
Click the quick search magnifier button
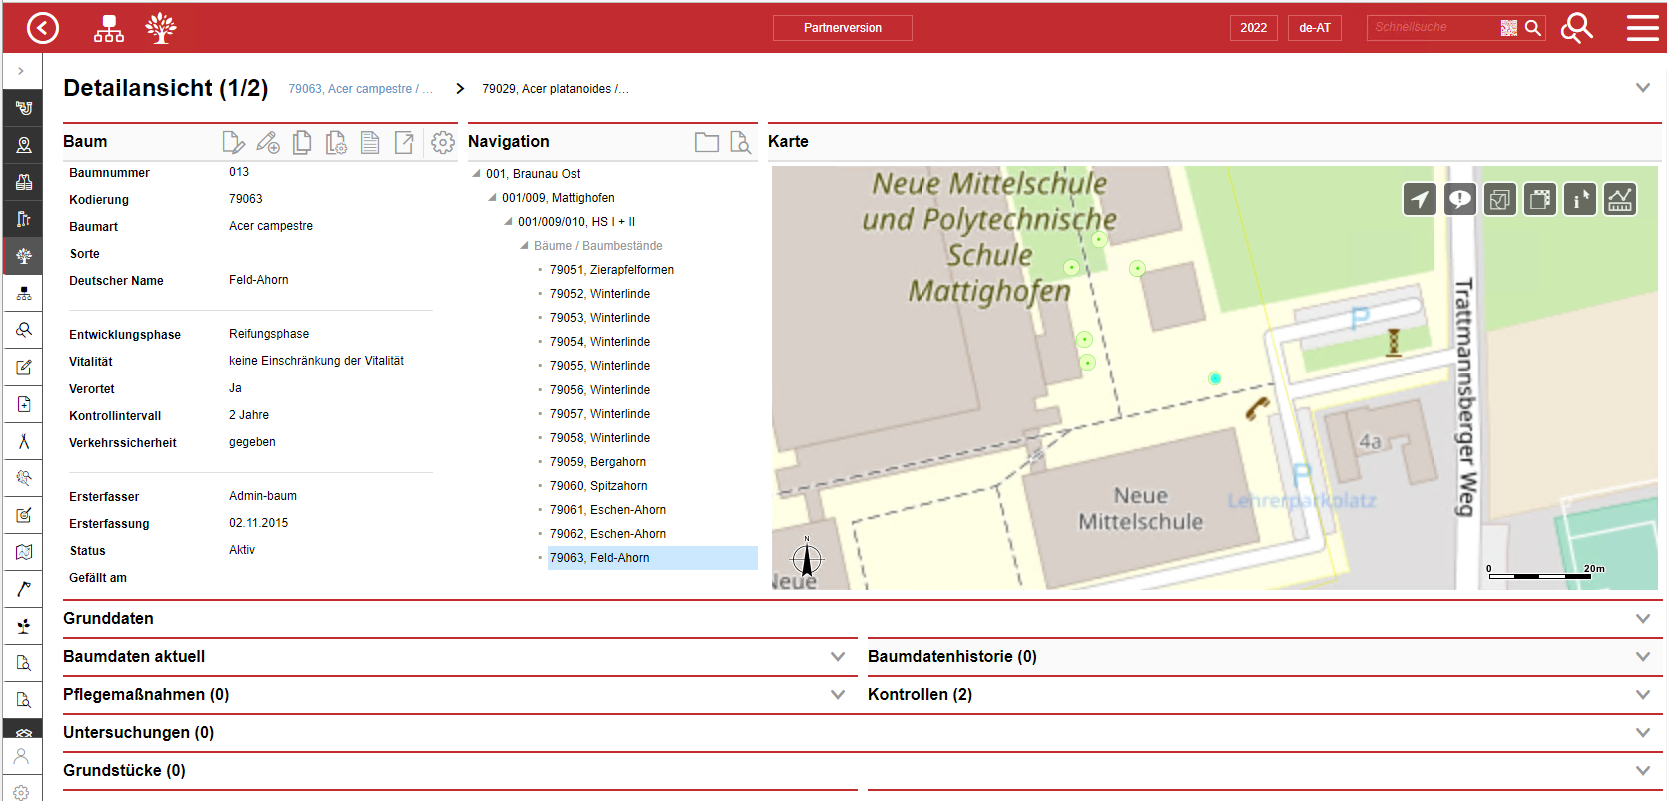point(1533,28)
